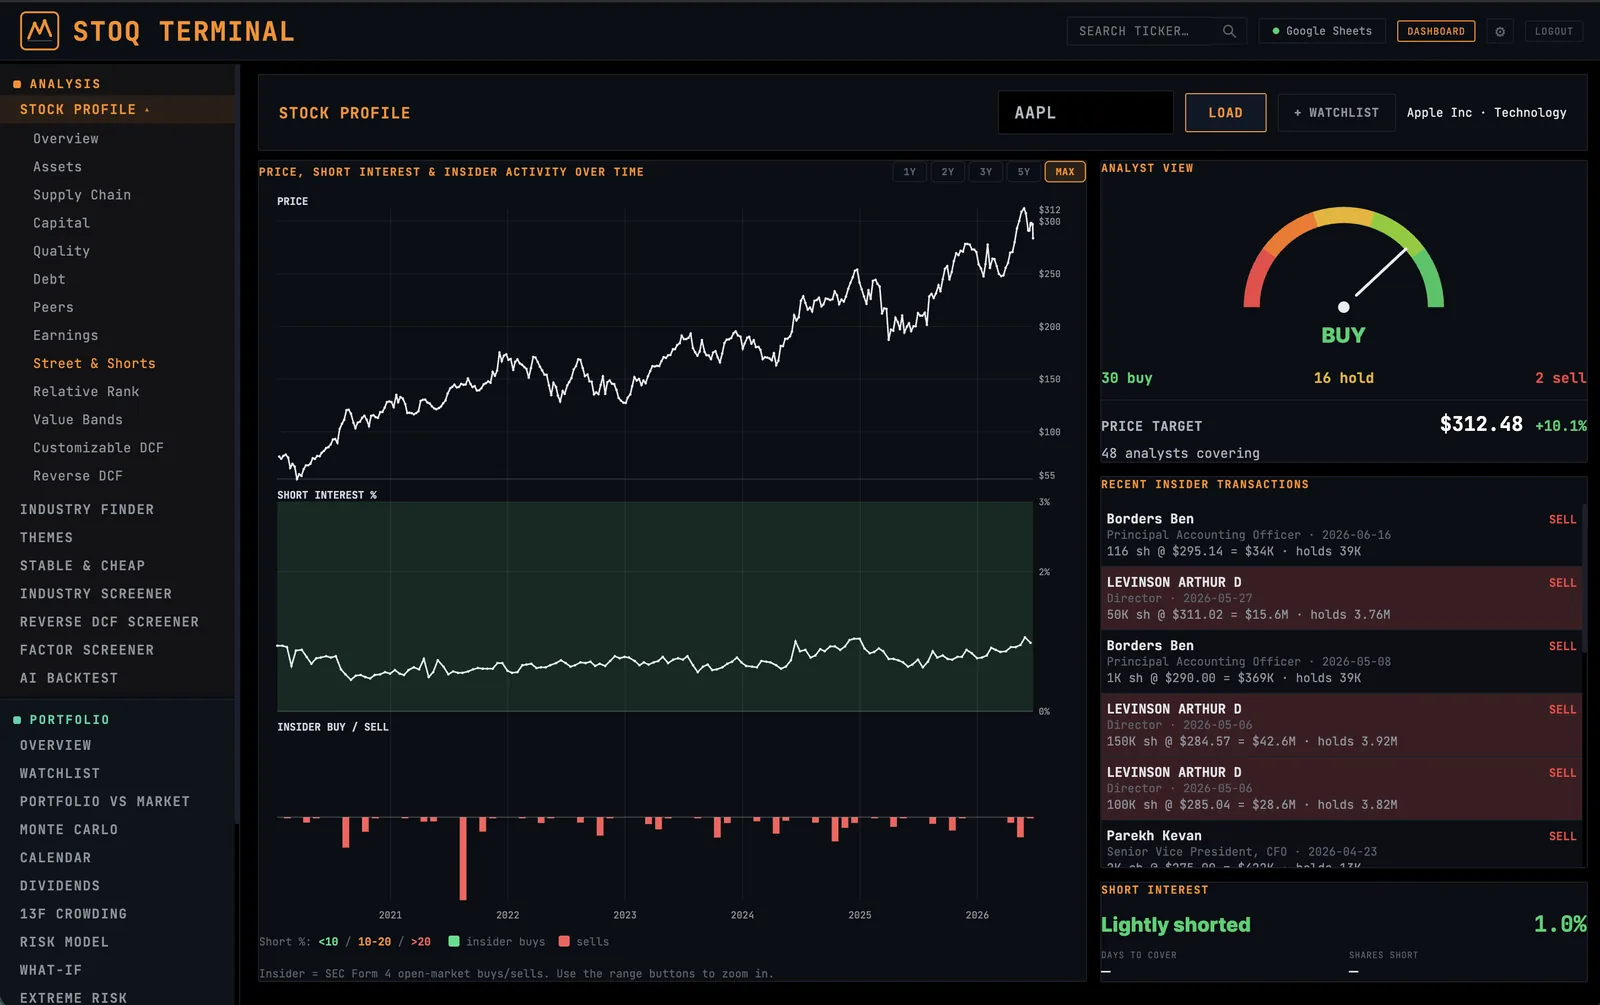Click the '30 buy' analyst count
This screenshot has height=1005, width=1600.
[1126, 378]
